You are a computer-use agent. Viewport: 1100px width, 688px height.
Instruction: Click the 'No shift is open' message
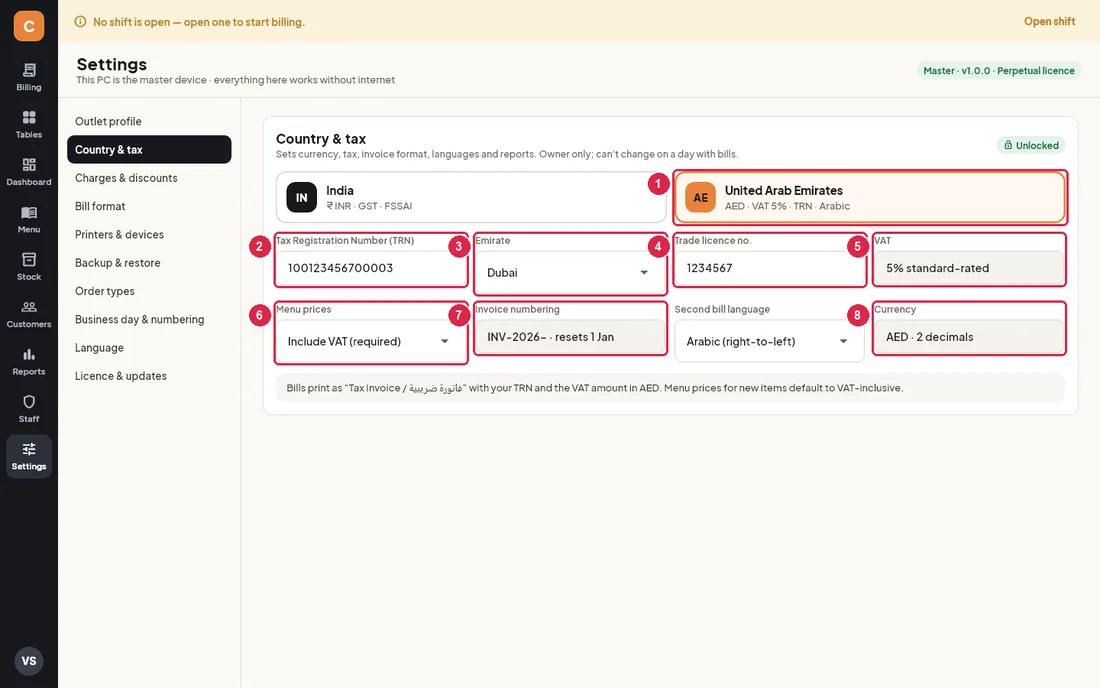click(199, 22)
